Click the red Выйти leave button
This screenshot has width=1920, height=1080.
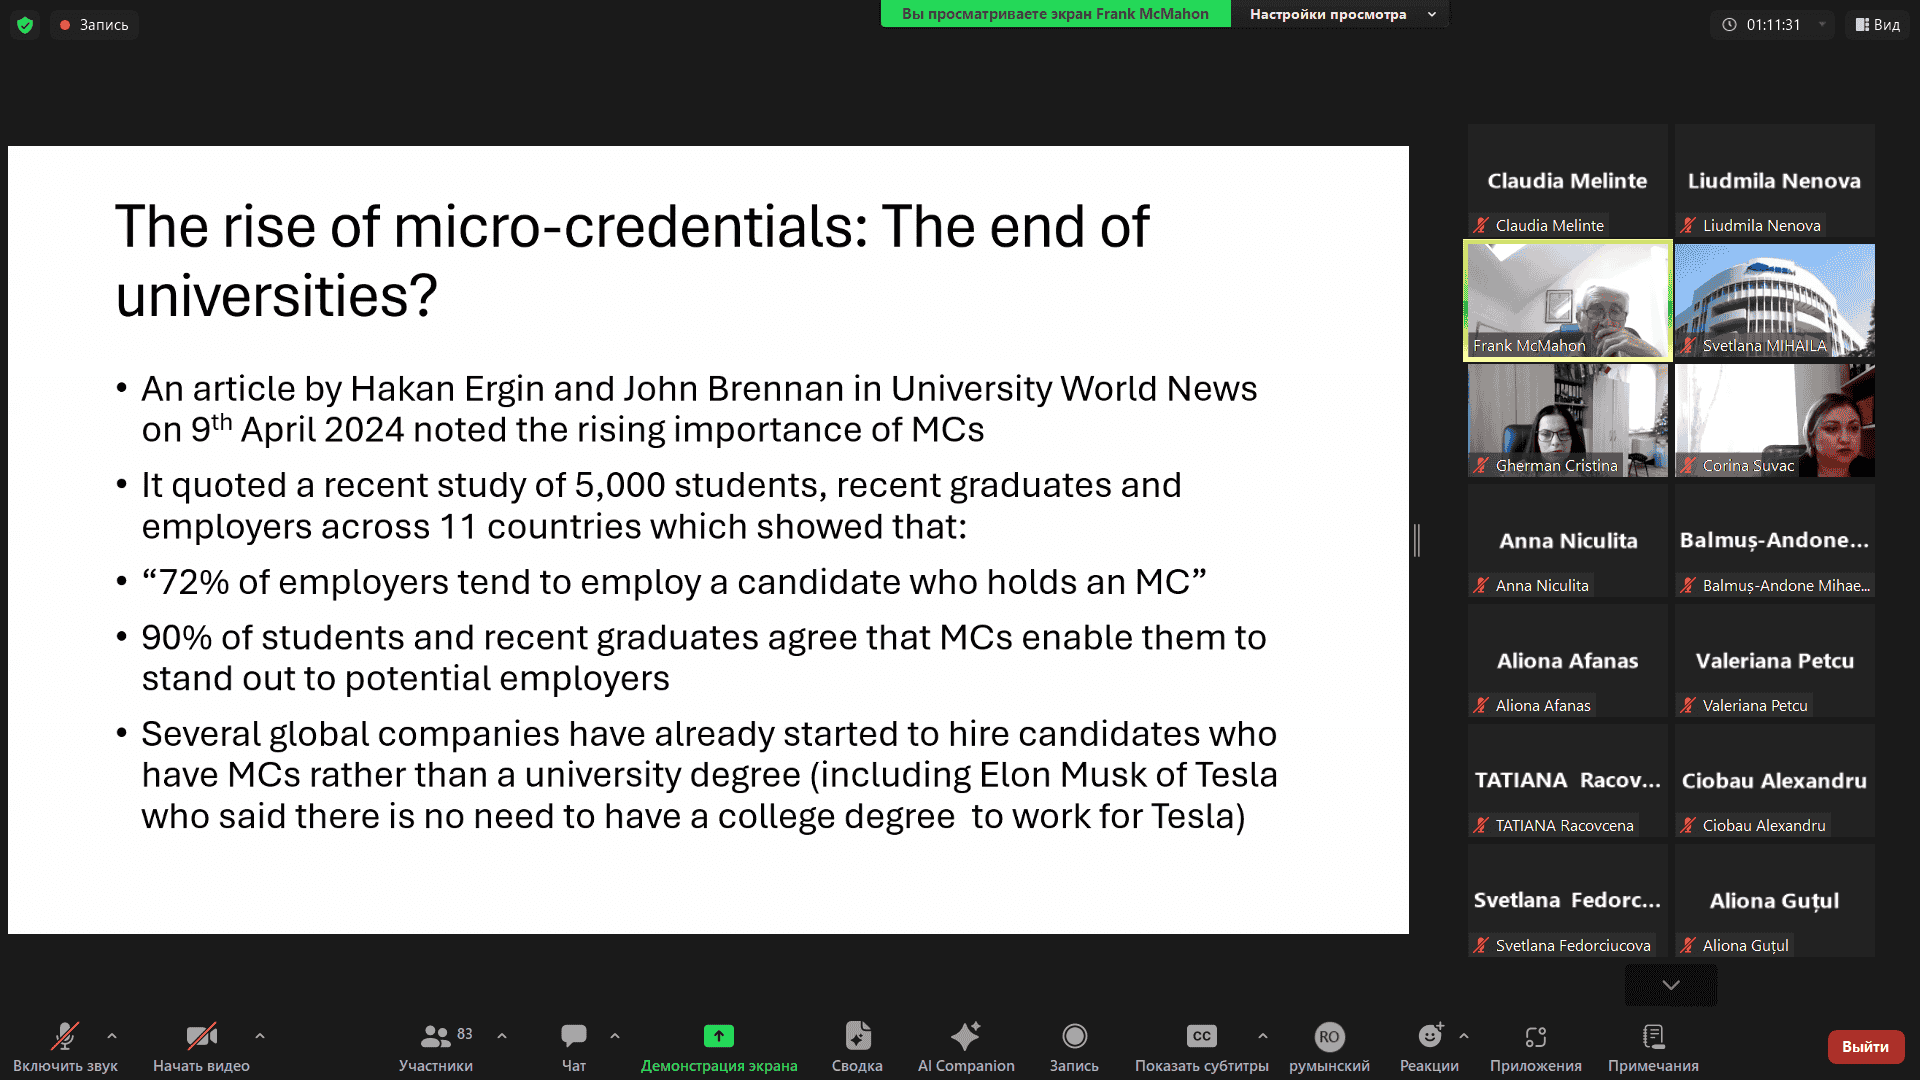click(1865, 1047)
